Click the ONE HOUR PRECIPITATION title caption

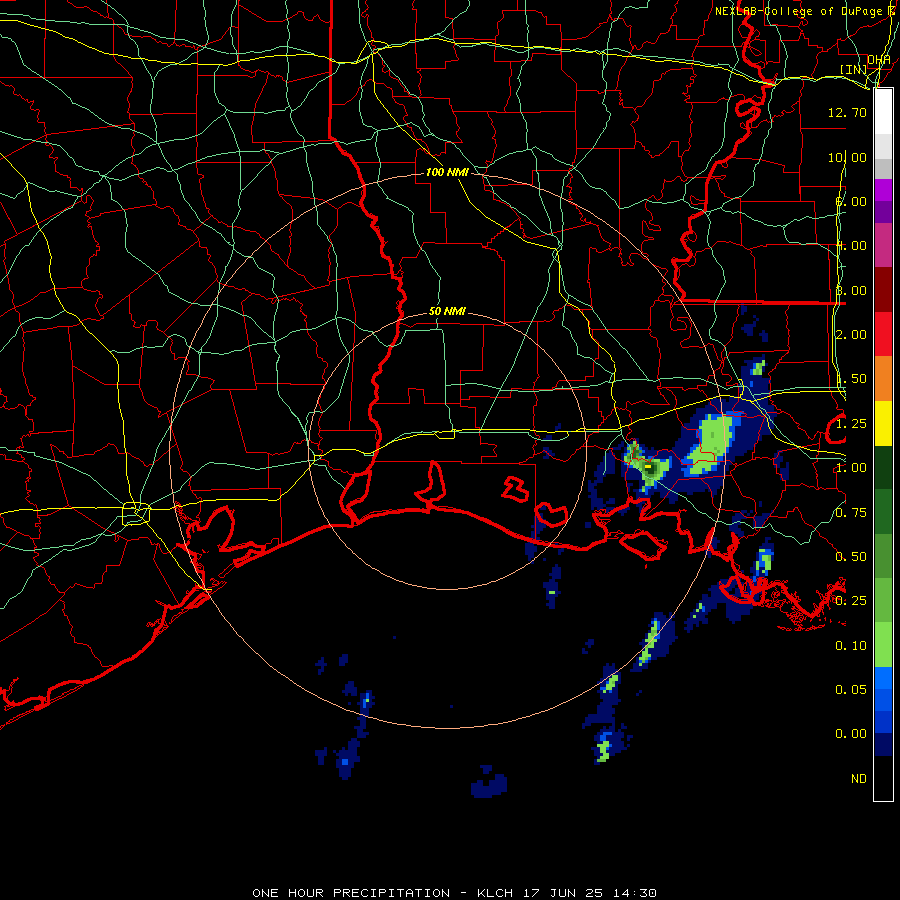[454, 893]
